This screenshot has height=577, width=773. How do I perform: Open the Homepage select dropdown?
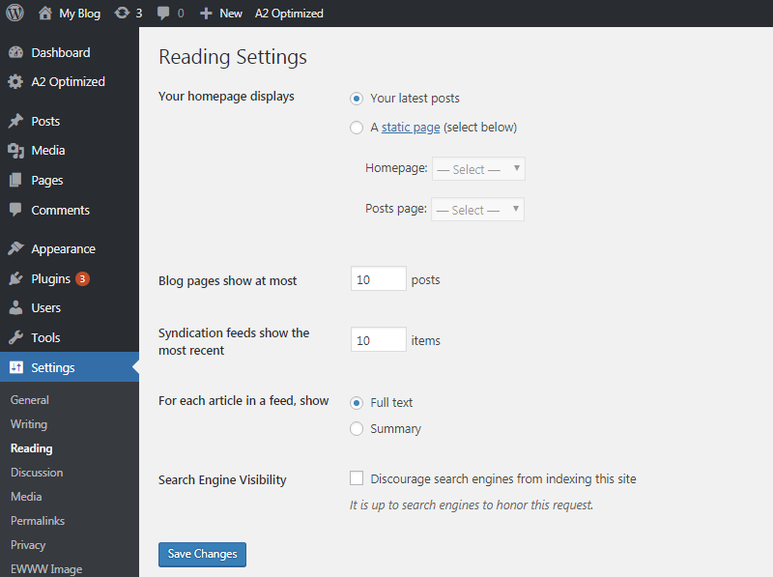coord(478,169)
